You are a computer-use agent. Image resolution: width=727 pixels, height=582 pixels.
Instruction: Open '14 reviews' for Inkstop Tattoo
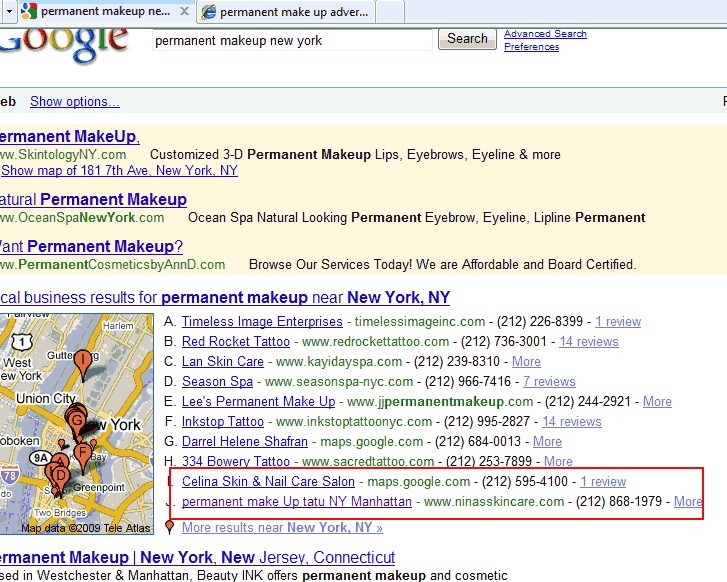[x=572, y=421]
